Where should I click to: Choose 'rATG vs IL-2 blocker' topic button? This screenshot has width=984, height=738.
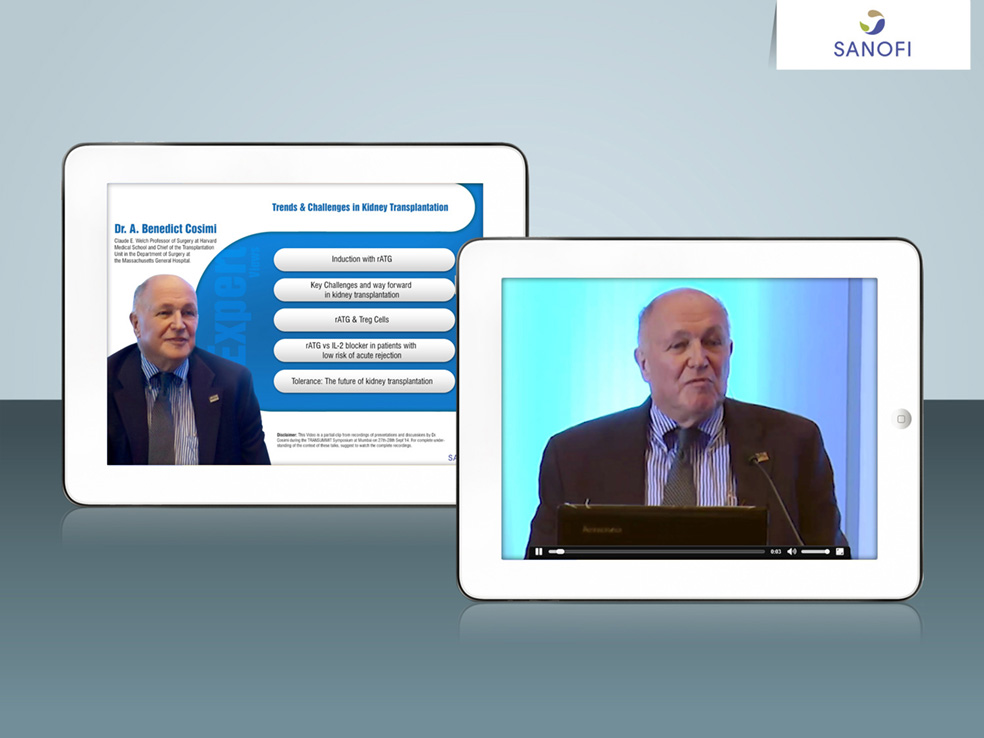click(364, 350)
